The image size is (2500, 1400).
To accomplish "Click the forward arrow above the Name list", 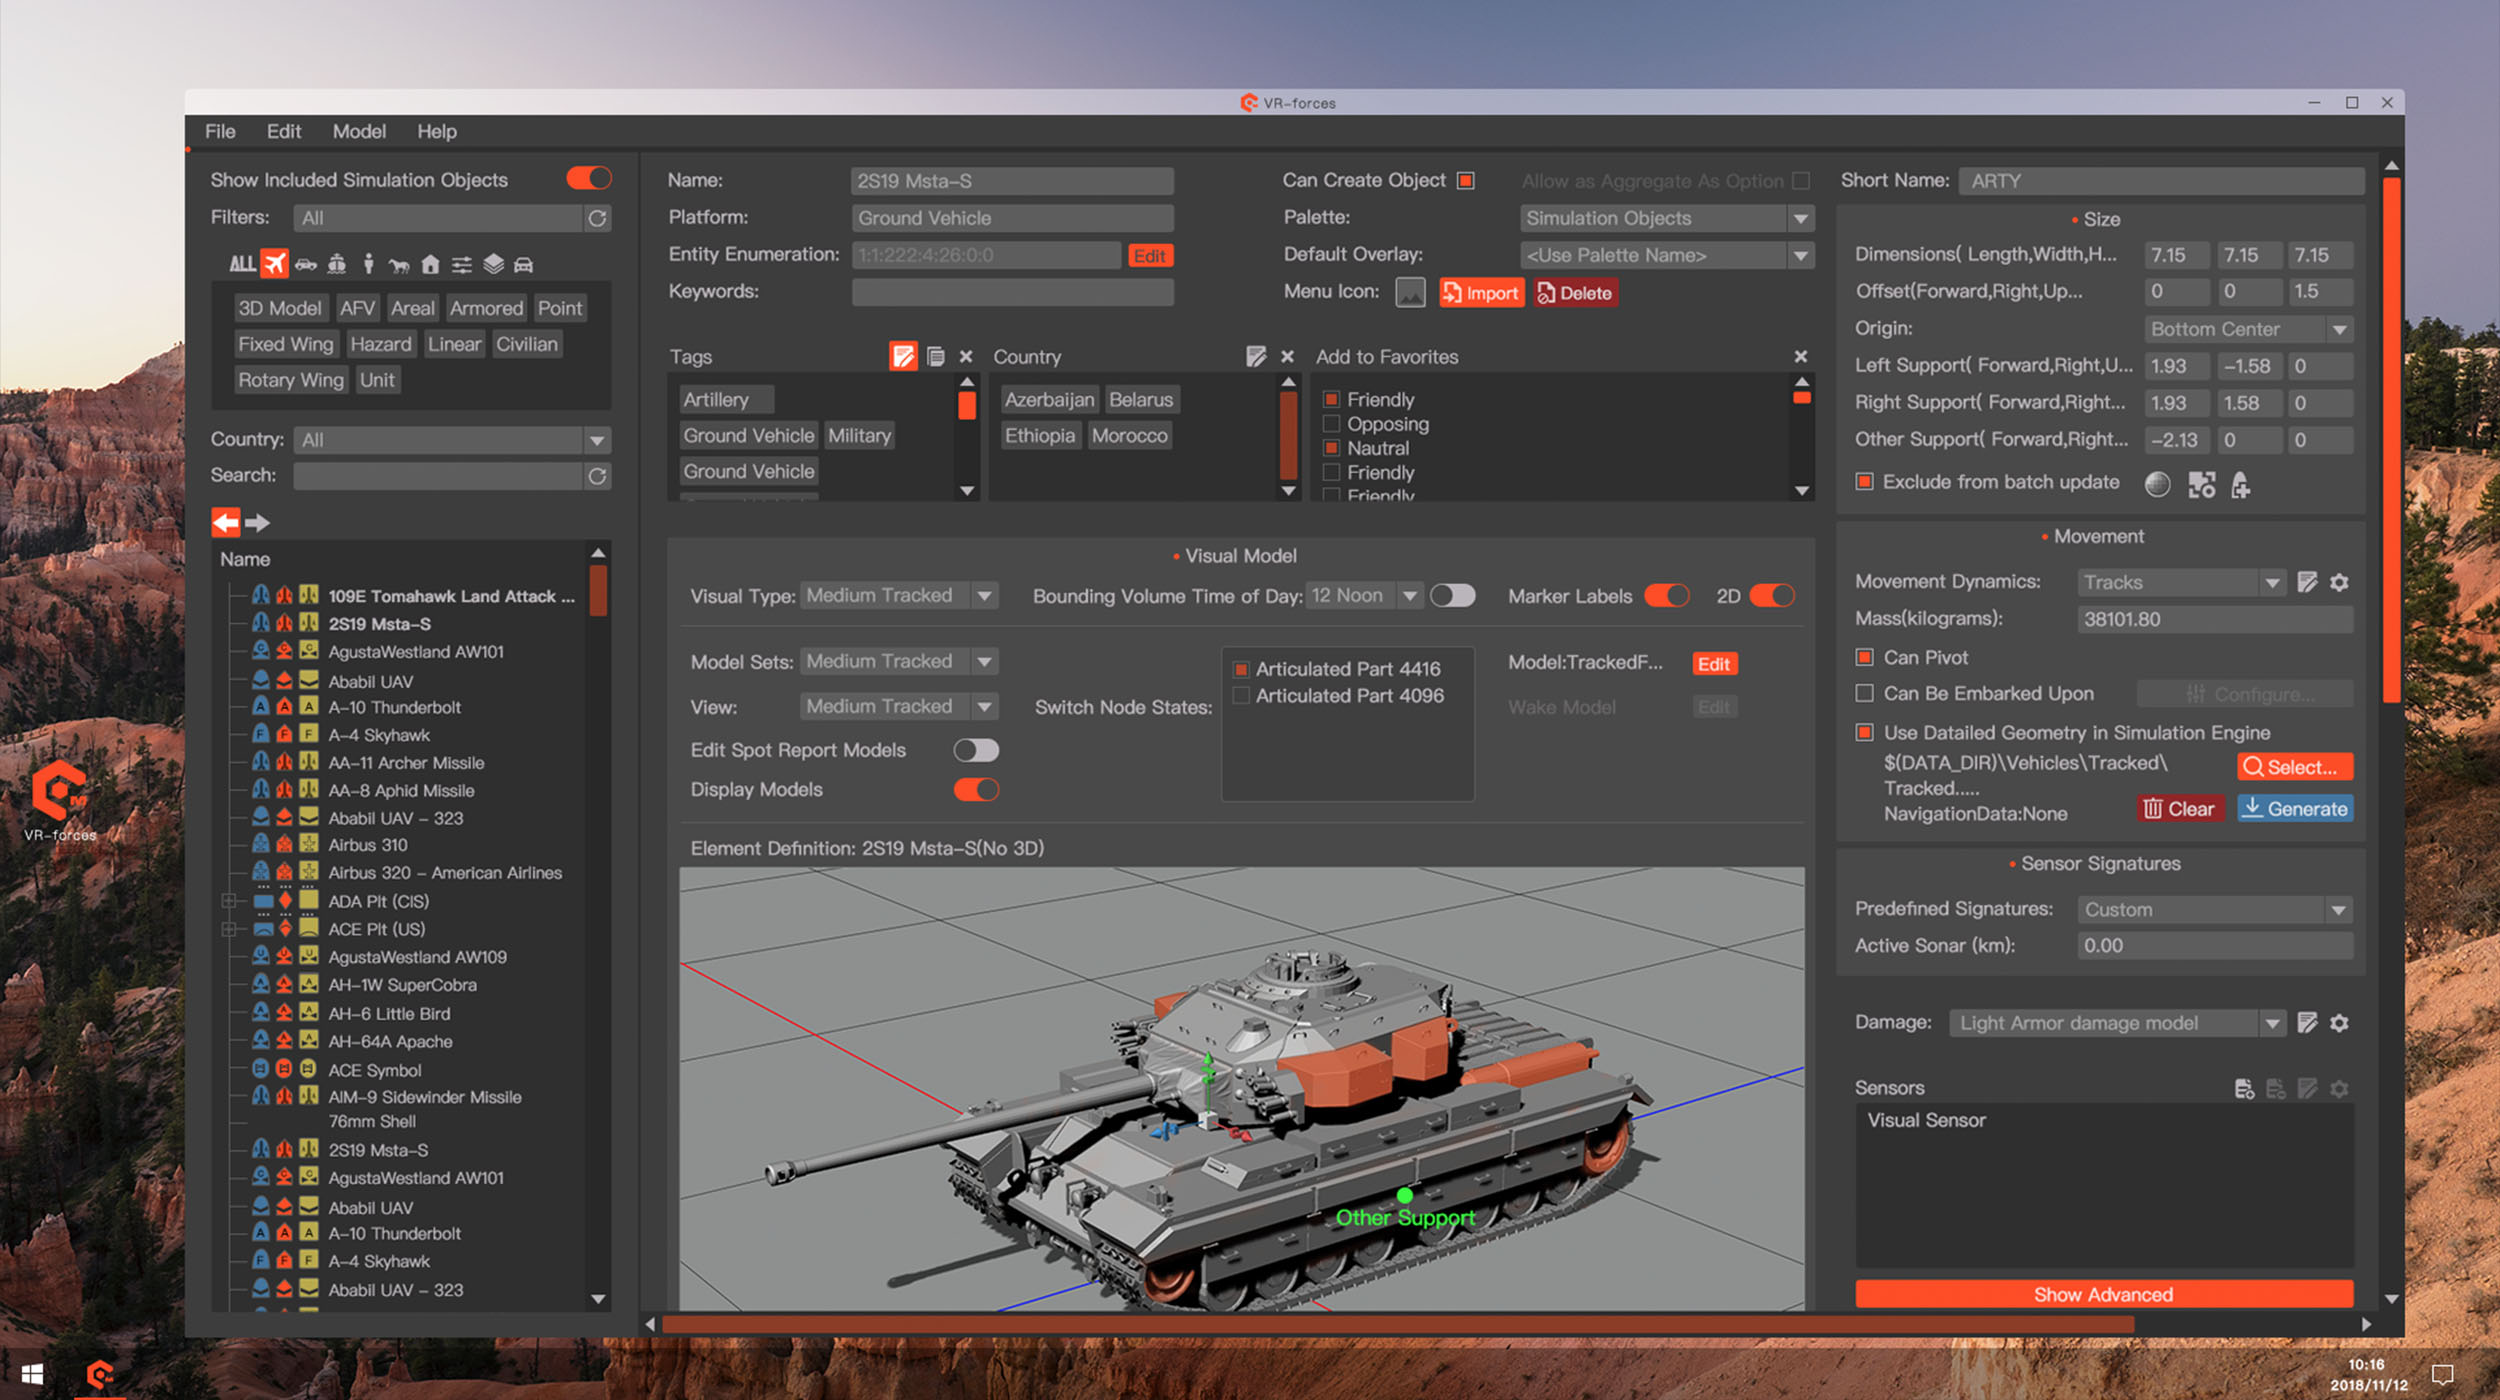I will (258, 522).
